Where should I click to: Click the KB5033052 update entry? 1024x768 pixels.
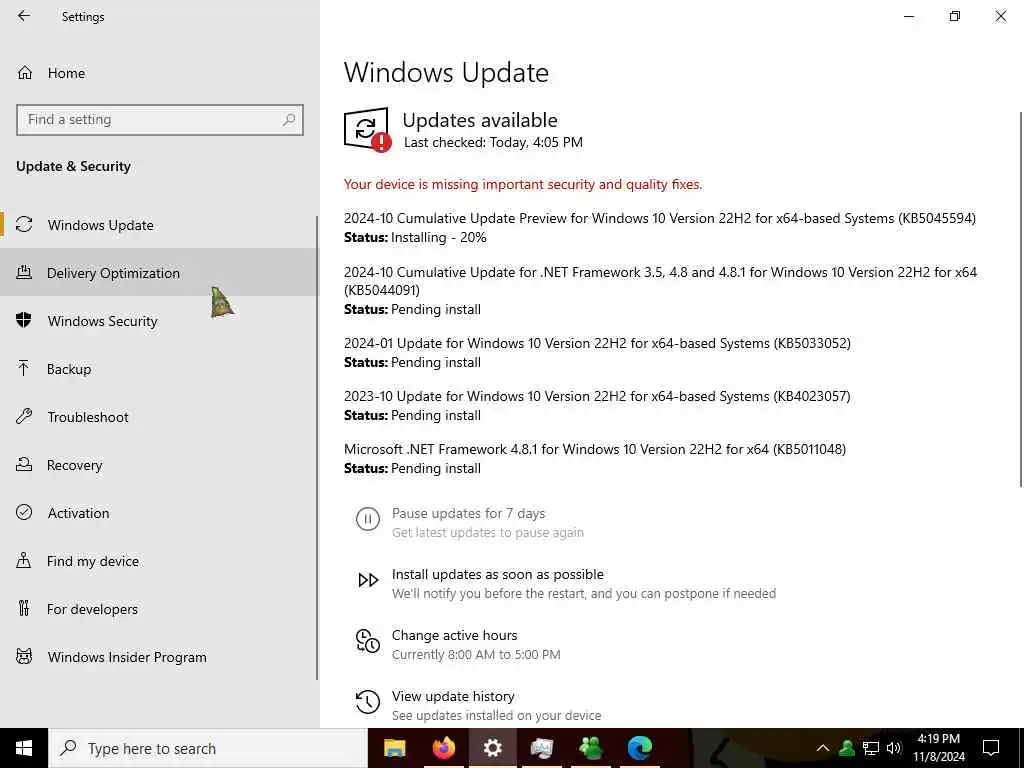tap(597, 343)
